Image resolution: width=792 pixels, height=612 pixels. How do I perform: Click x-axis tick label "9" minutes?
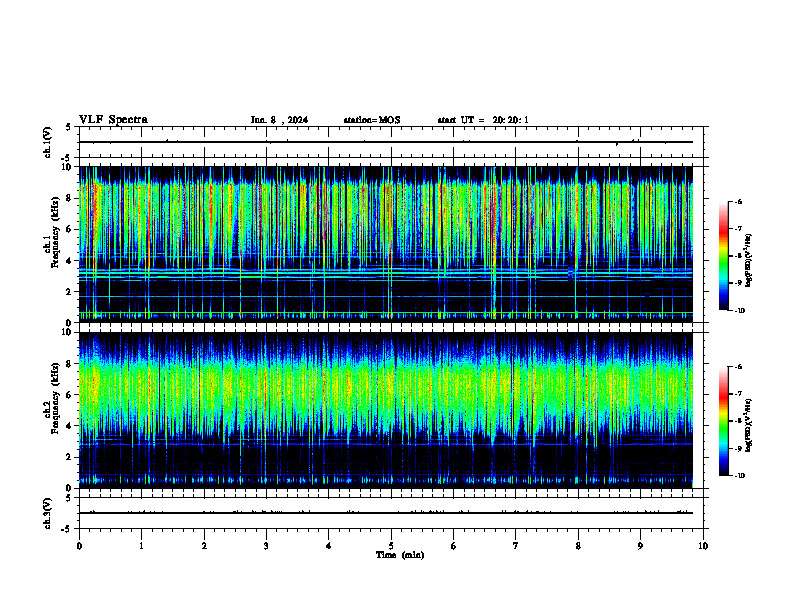(640, 546)
